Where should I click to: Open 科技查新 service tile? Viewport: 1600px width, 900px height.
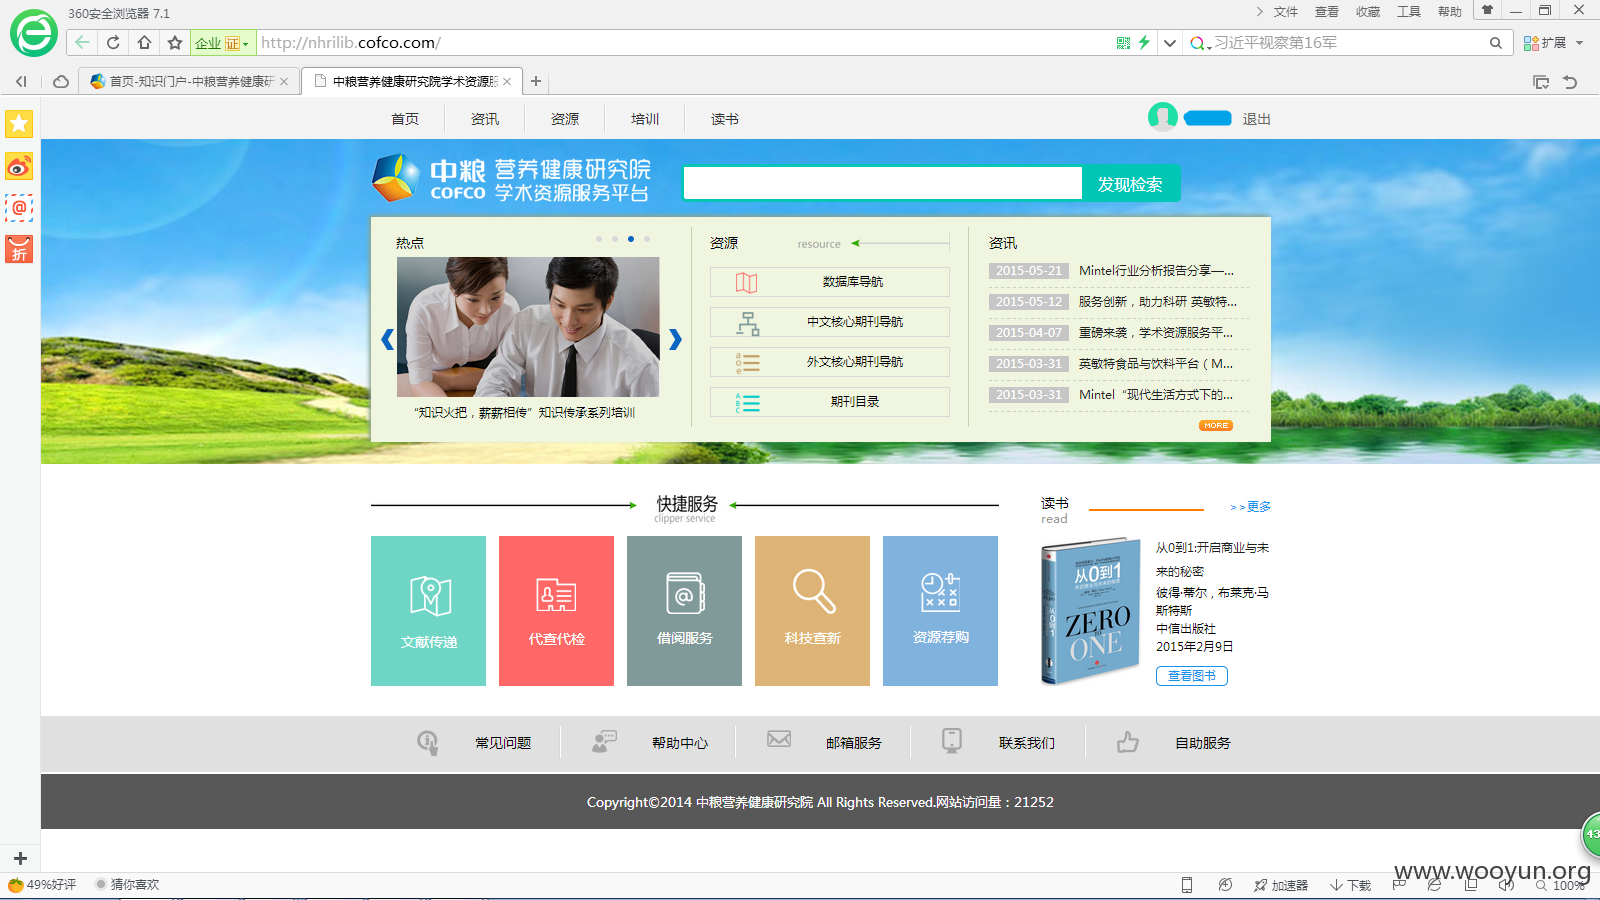[x=812, y=611]
